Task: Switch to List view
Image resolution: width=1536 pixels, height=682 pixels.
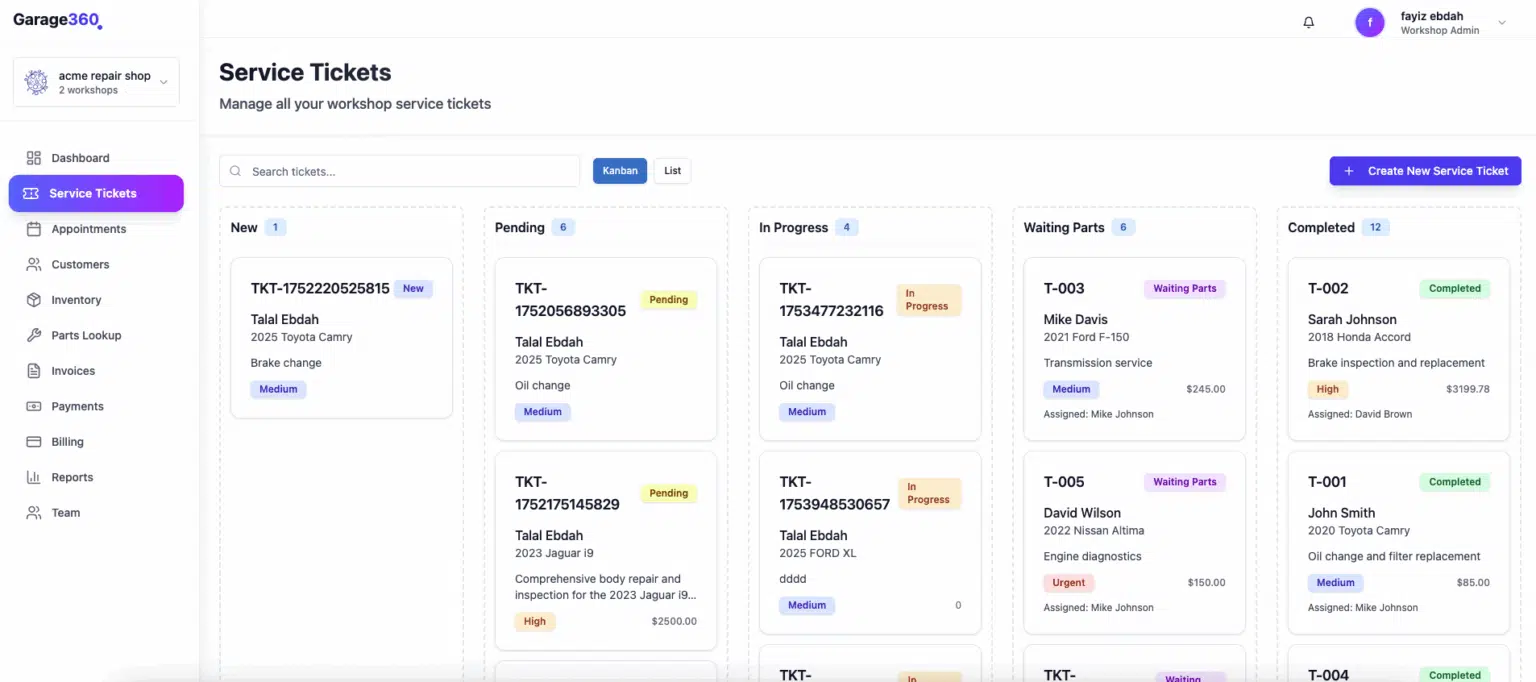Action: click(x=671, y=170)
